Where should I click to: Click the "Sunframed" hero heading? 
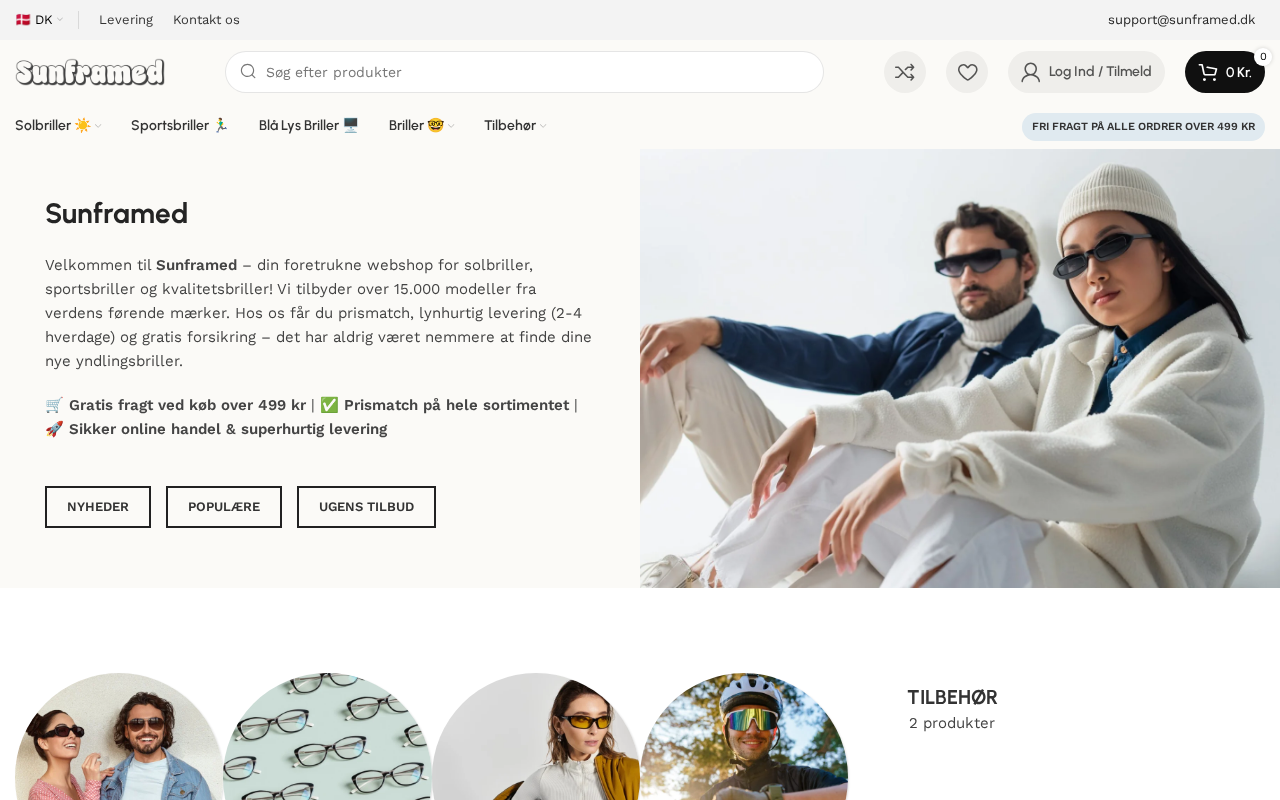[x=116, y=213]
